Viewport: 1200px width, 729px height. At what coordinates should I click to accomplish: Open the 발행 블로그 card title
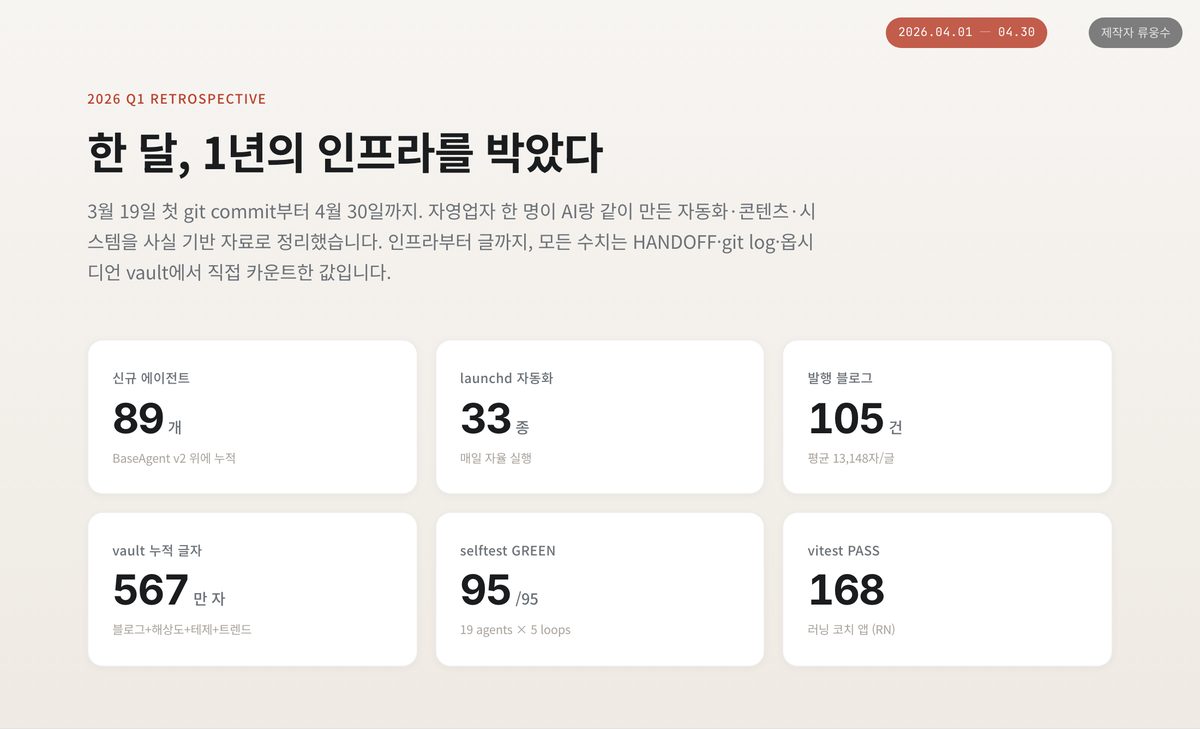click(840, 379)
